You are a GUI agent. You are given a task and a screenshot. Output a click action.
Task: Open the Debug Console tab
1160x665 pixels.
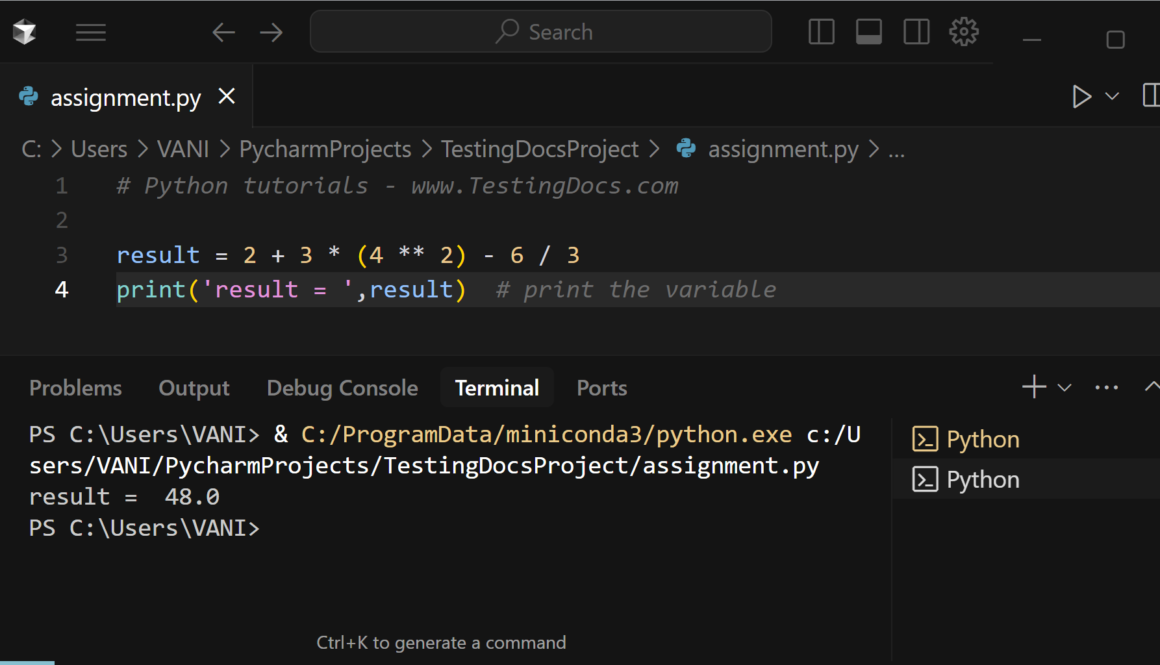point(342,388)
